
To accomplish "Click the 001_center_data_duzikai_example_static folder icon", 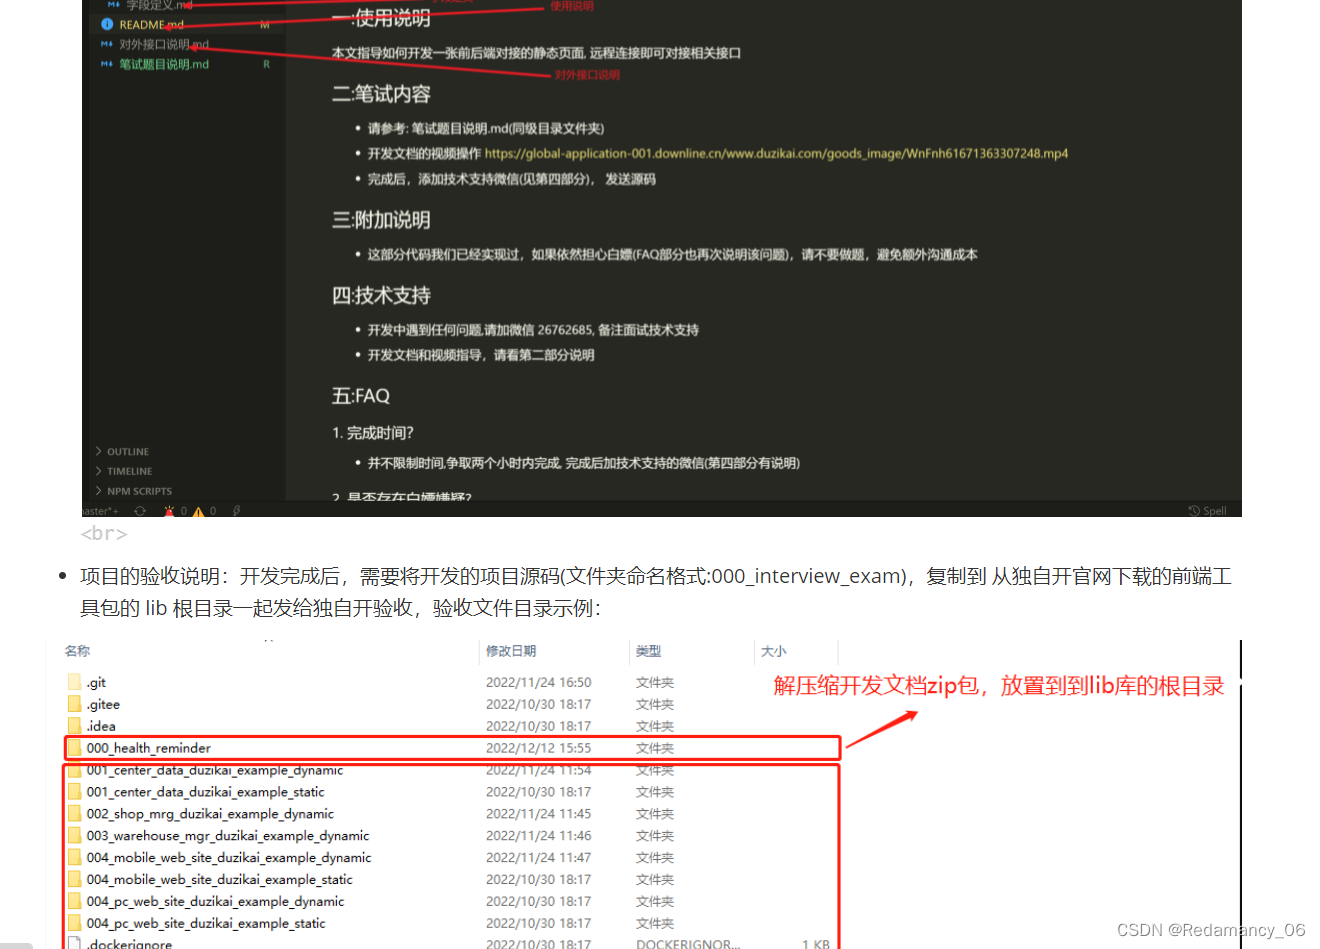I will tap(74, 792).
